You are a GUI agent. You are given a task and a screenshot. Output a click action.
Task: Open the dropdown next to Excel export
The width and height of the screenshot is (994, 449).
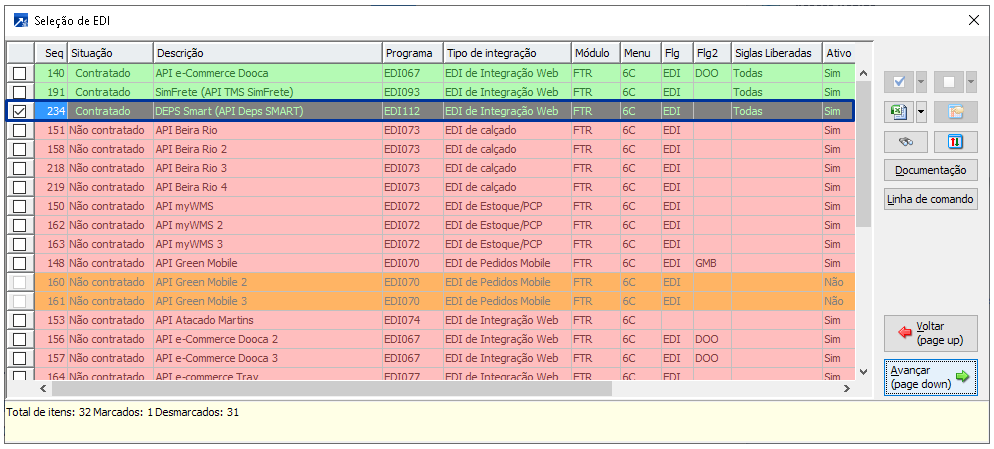(921, 111)
